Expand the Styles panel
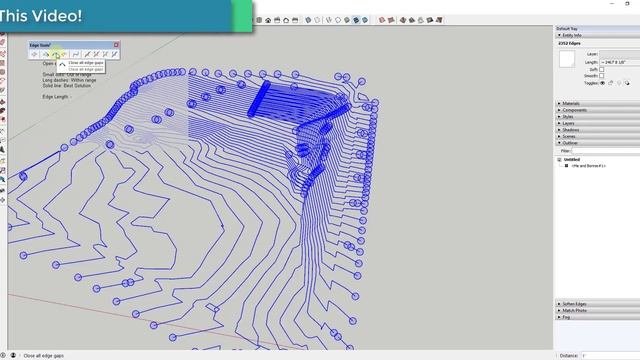 (597, 117)
